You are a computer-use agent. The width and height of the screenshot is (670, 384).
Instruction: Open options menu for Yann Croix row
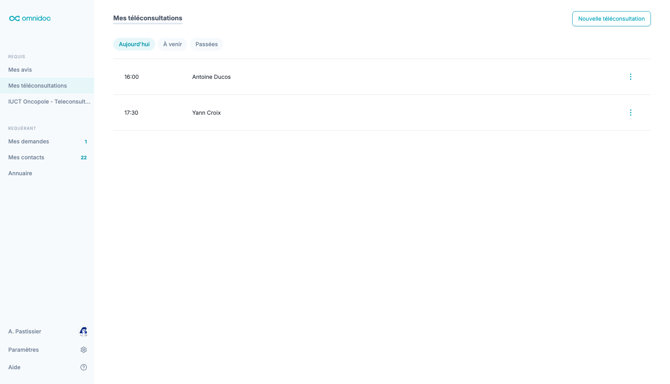(x=630, y=113)
